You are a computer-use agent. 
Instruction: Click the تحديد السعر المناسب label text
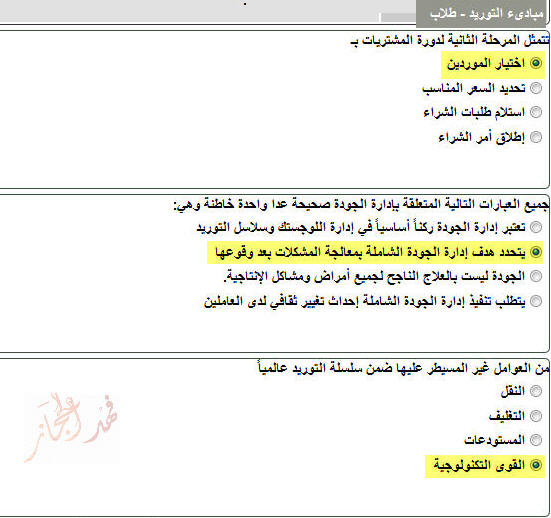tap(474, 88)
